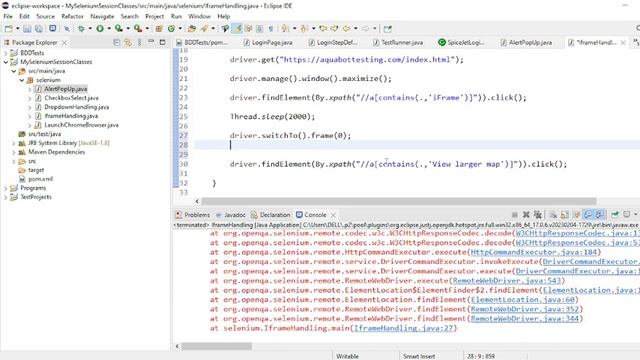
Task: Click Remove All Terminated Launches icon
Action: pos(538,214)
